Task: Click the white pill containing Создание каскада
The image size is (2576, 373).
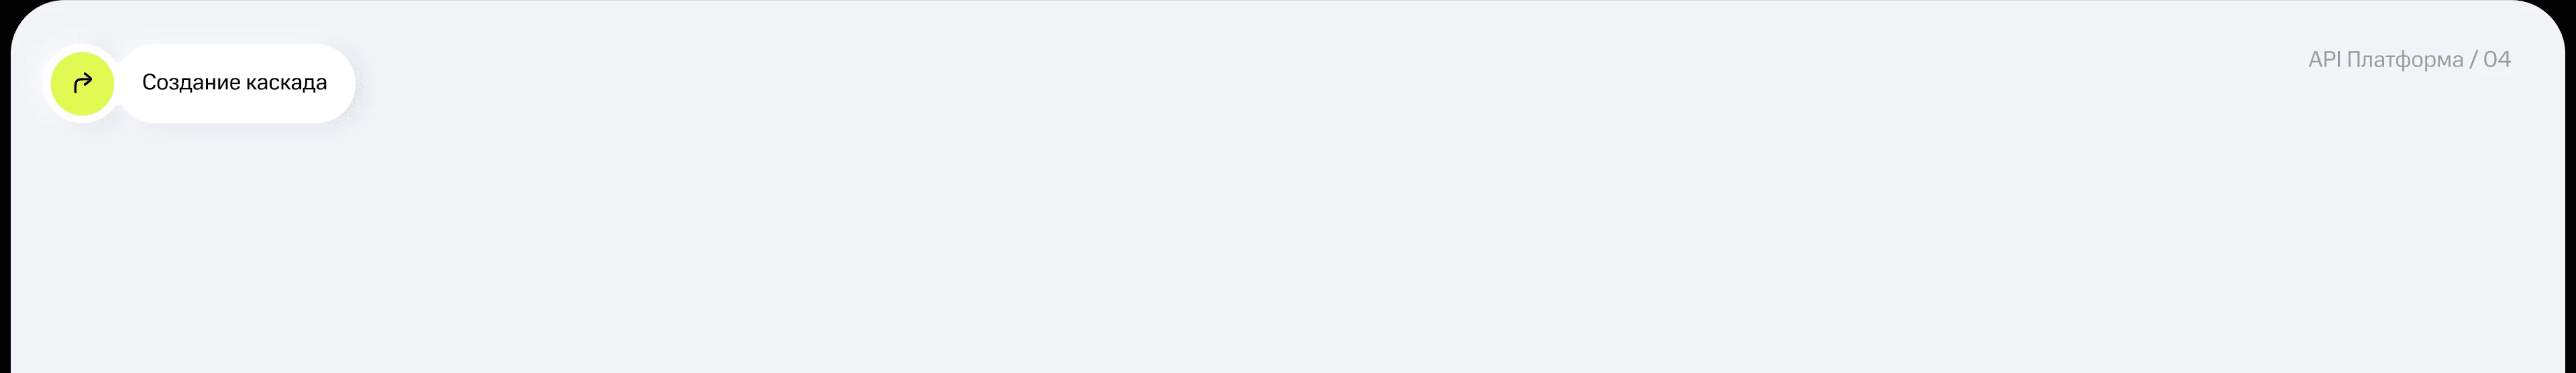Action: coord(236,83)
